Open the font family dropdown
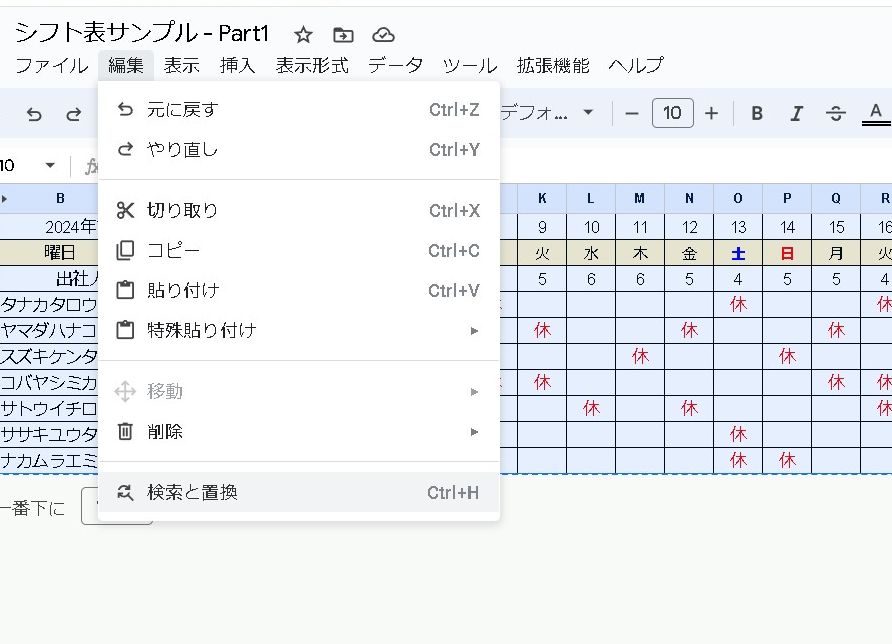Viewport: 892px width, 644px height. (548, 113)
